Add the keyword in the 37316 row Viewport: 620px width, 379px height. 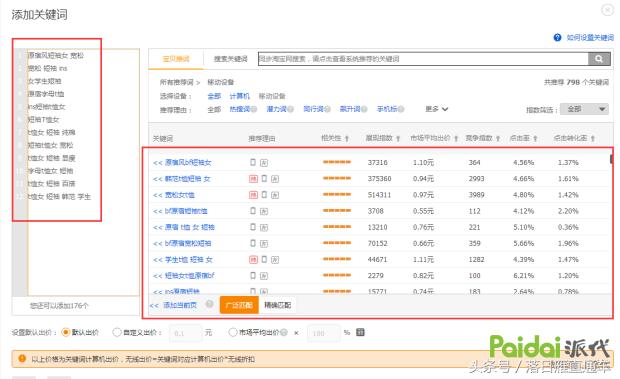click(x=182, y=162)
